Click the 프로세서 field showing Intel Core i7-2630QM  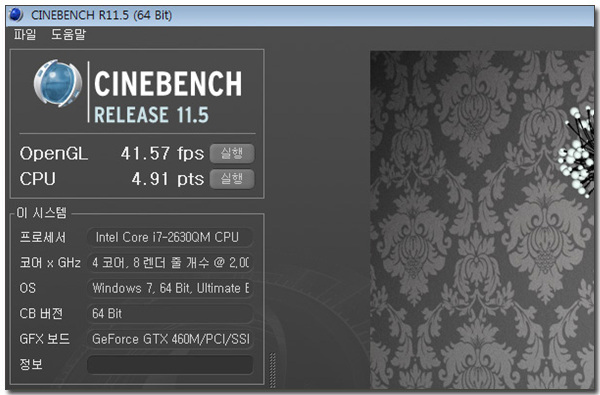[x=170, y=237]
